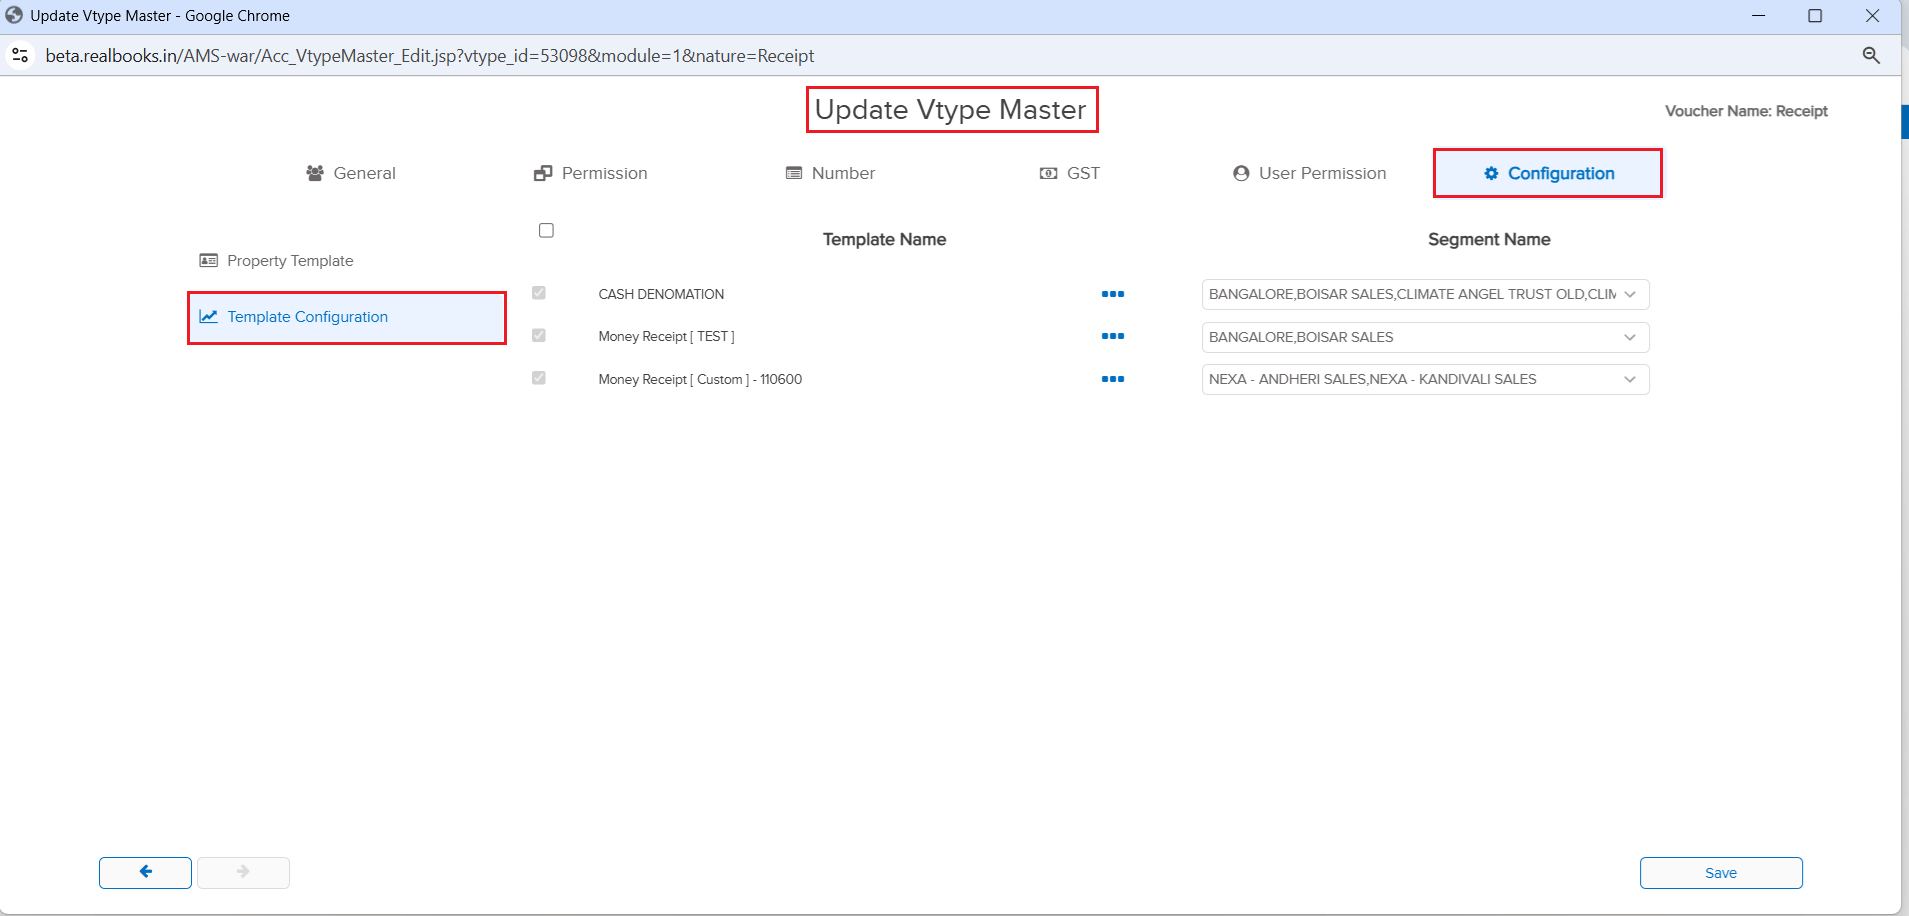
Task: Click the three-dots icon for Money Receipt [ Custom ]
Action: 1112,379
